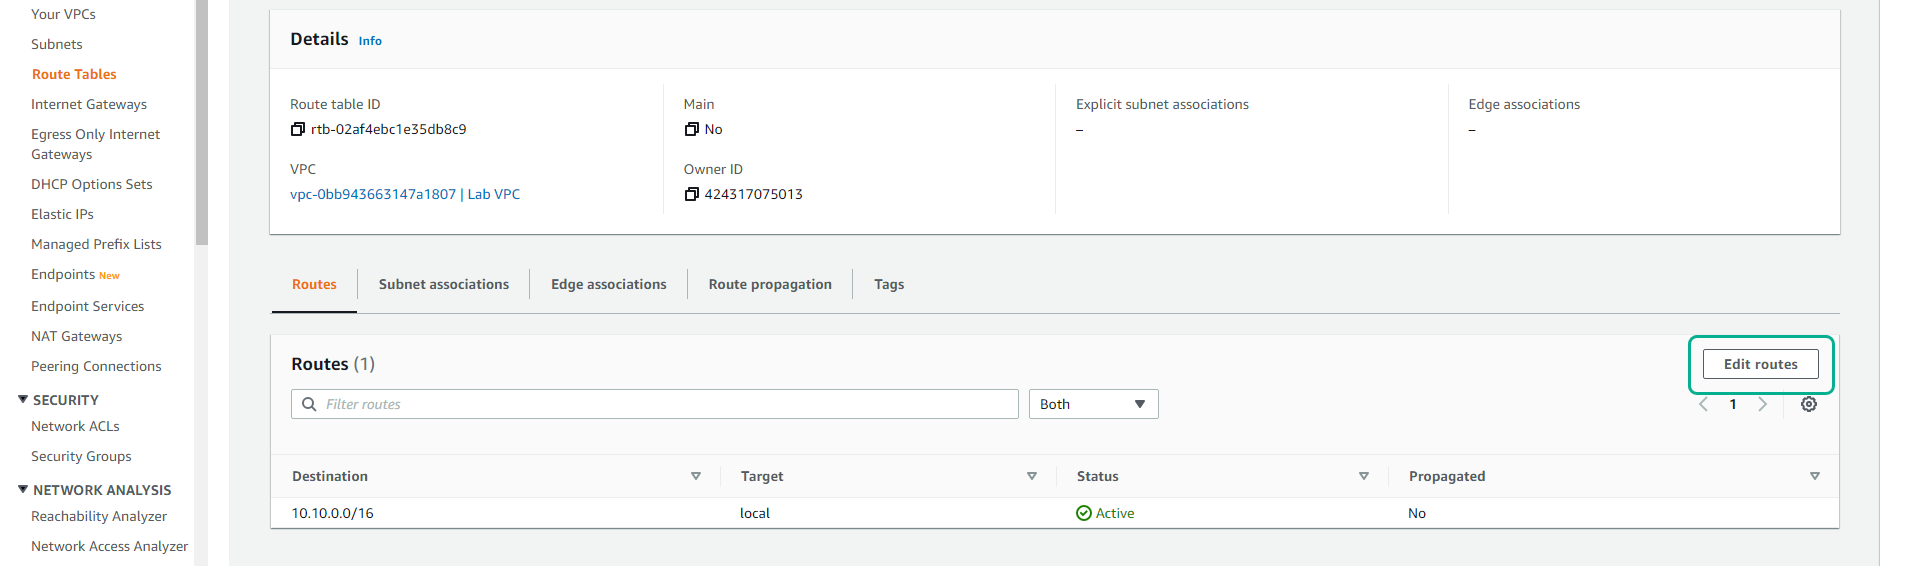Collapse the SECURITY sidebar section
1920x566 pixels.
pos(23,399)
